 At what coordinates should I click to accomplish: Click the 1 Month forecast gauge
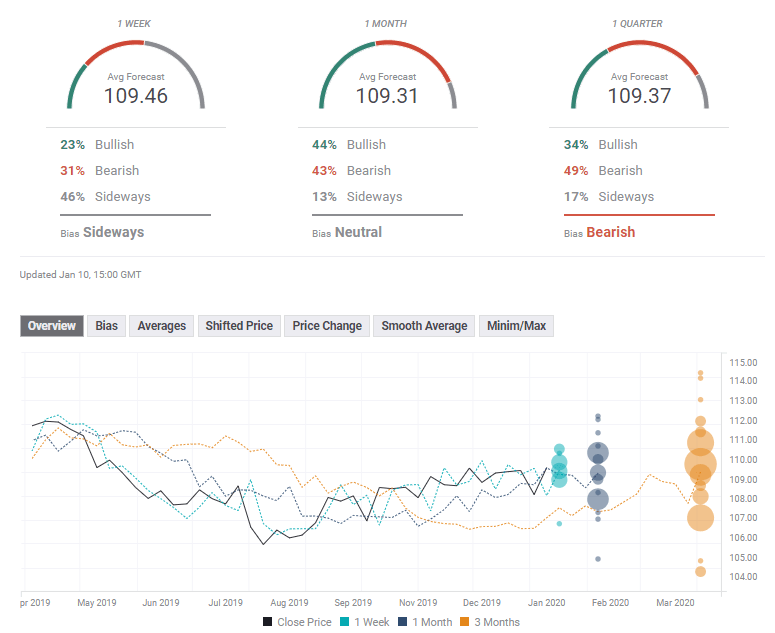pyautogui.click(x=388, y=78)
